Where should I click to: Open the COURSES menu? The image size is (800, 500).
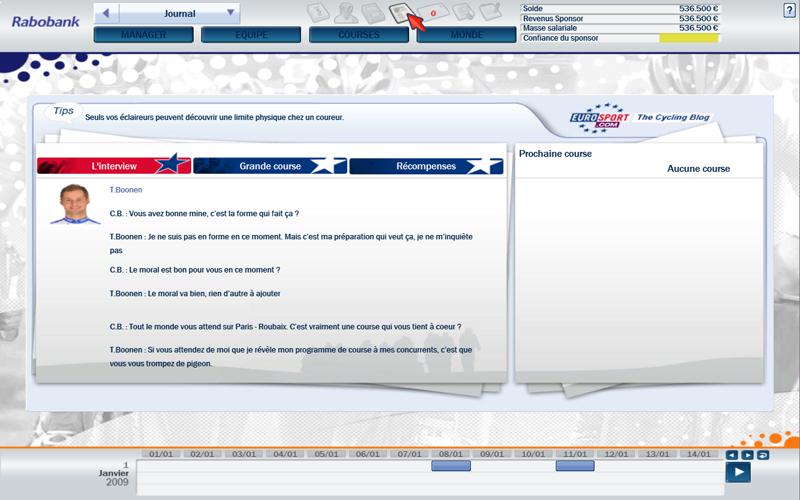[x=358, y=35]
